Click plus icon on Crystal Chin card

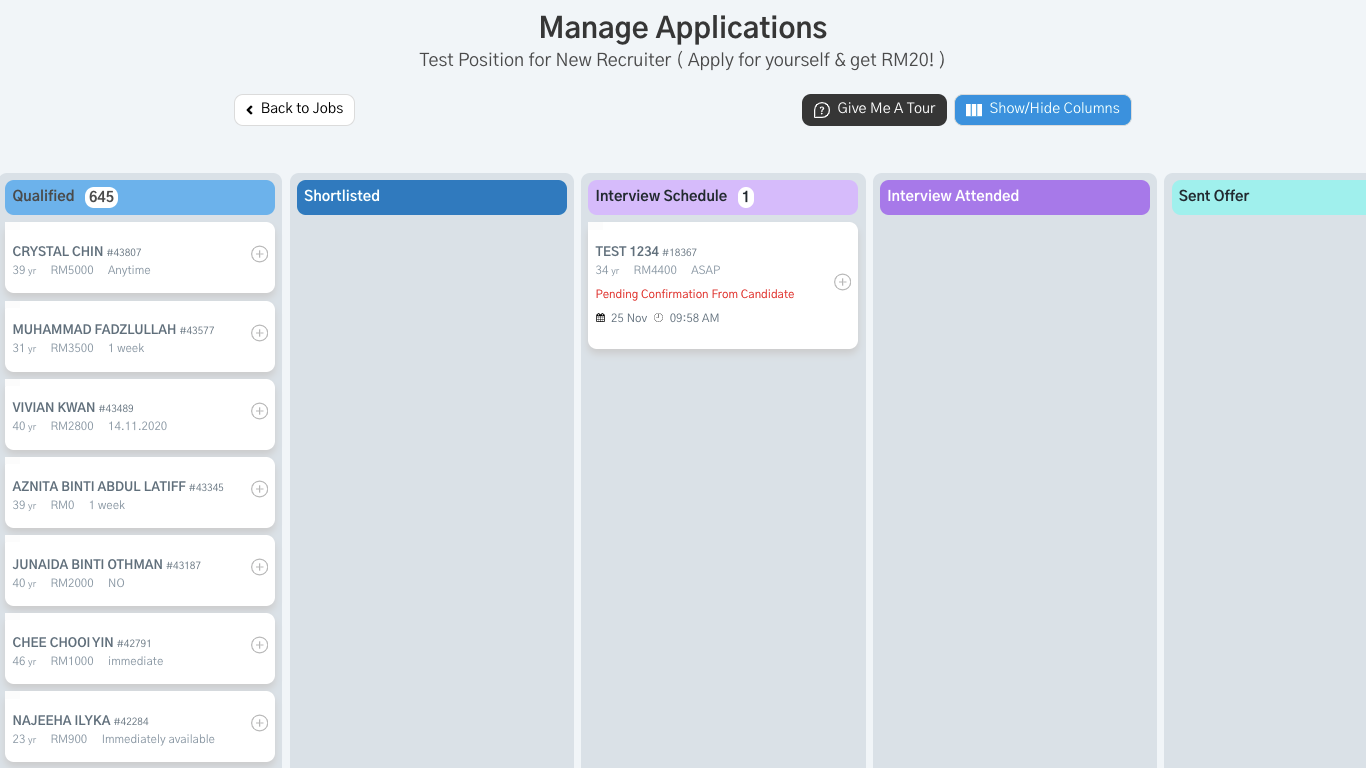point(259,254)
